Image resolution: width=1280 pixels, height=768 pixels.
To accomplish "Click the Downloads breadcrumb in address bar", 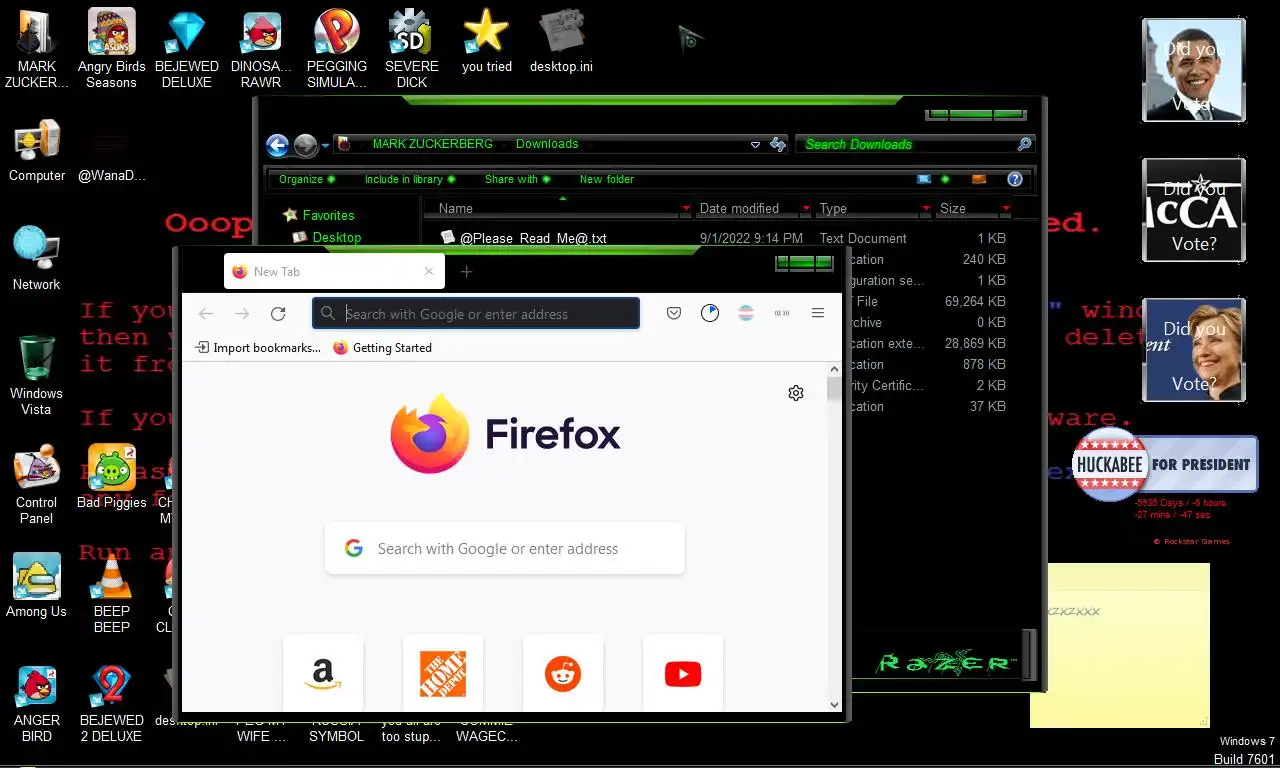I will (x=547, y=144).
